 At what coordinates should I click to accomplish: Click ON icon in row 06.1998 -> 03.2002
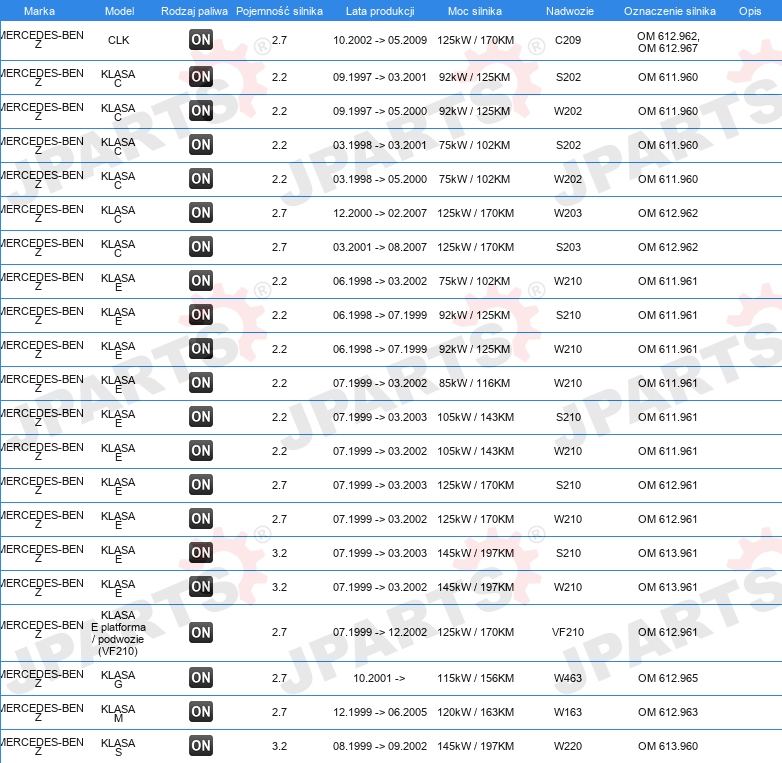point(201,280)
